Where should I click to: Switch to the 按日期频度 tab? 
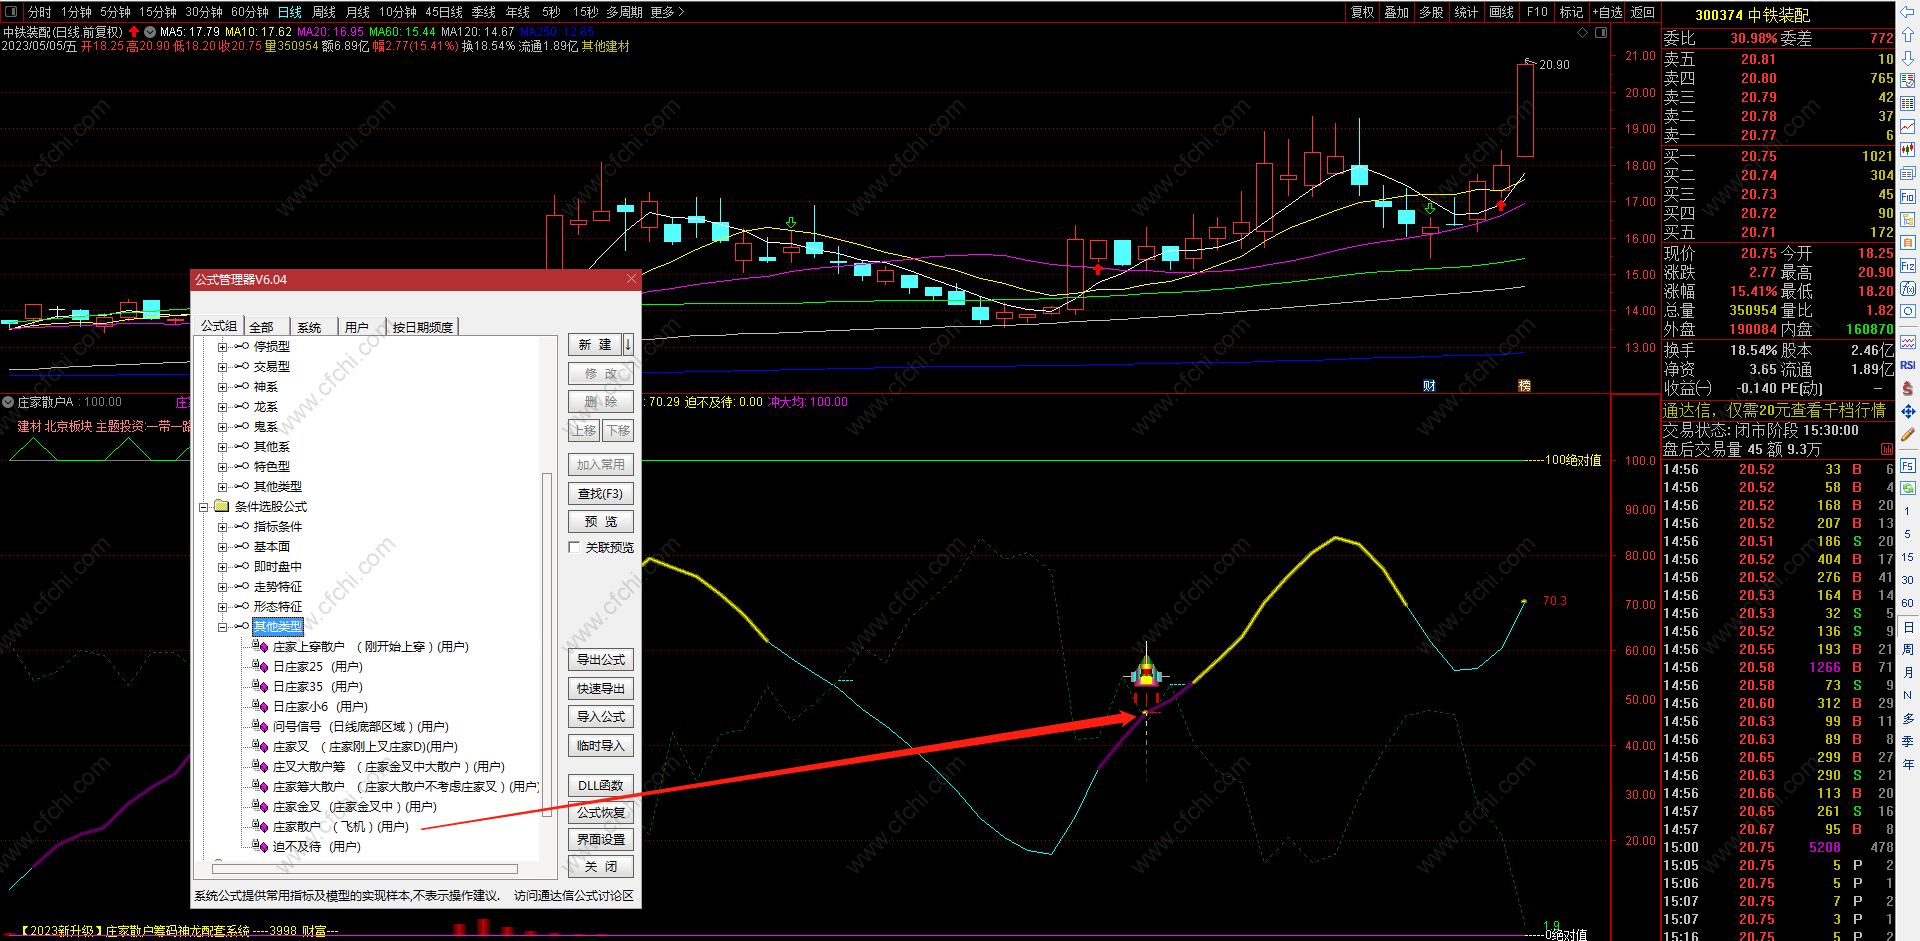click(422, 327)
